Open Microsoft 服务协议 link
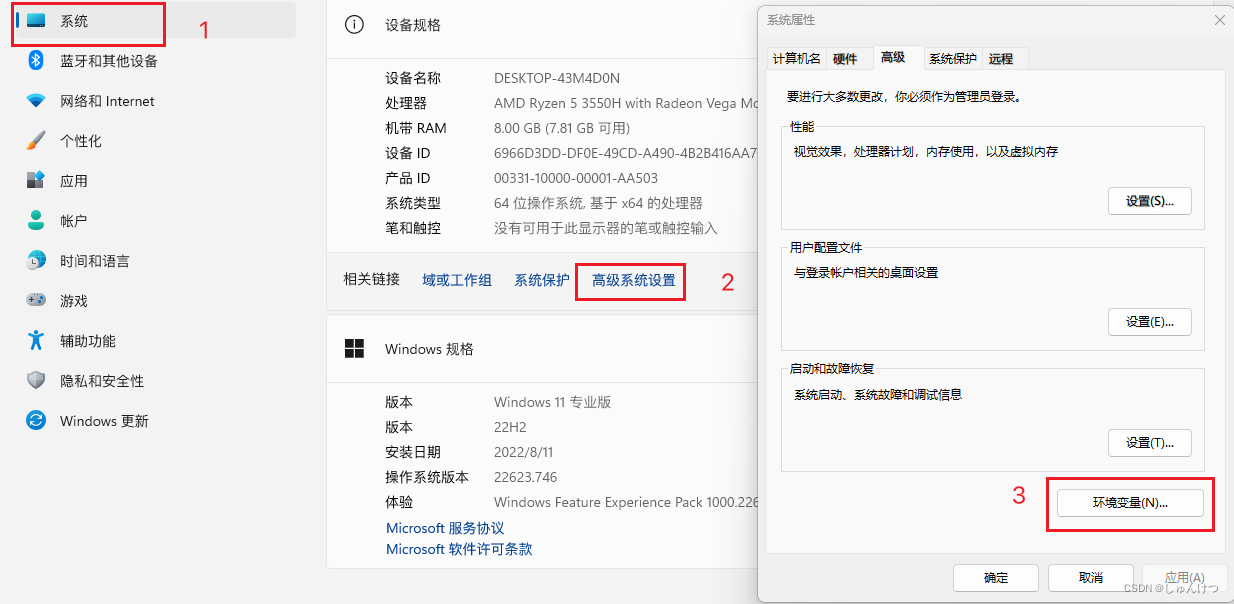The width and height of the screenshot is (1234, 604). pos(445,528)
